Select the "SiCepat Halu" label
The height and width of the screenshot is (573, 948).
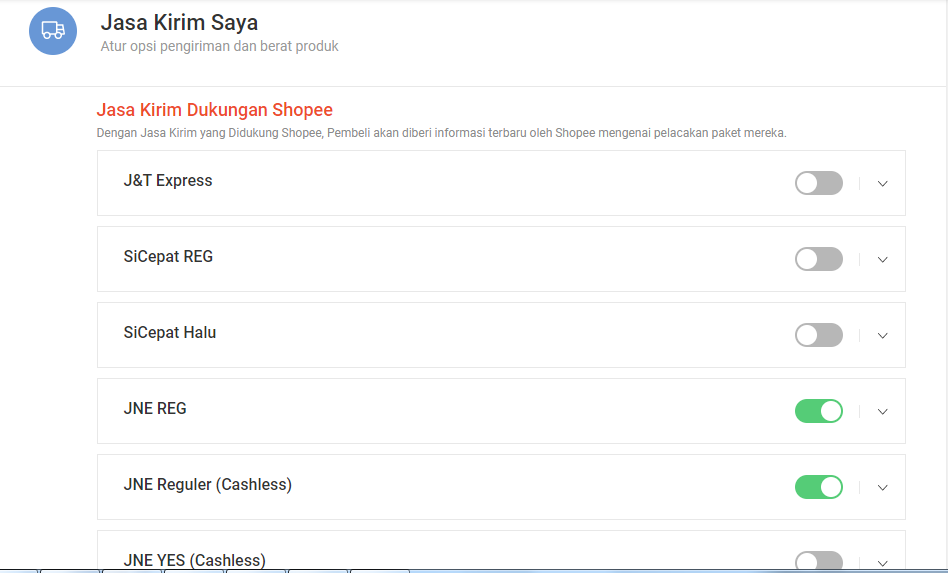170,332
